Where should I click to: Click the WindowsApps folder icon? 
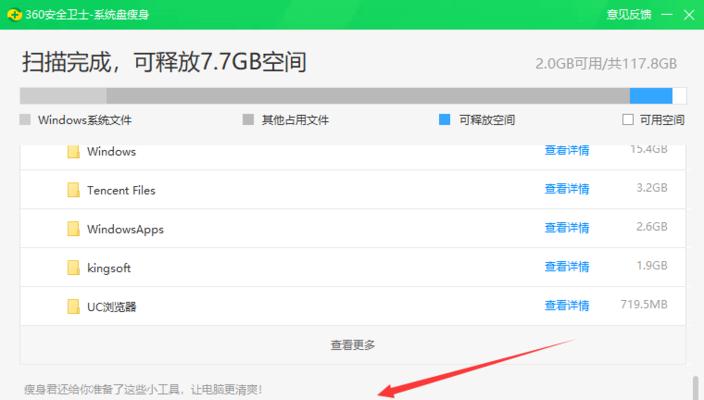(x=73, y=229)
